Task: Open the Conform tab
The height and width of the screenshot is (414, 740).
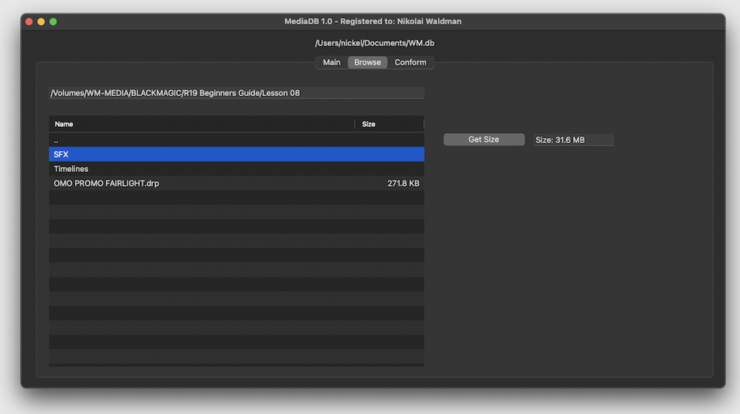Action: click(410, 62)
